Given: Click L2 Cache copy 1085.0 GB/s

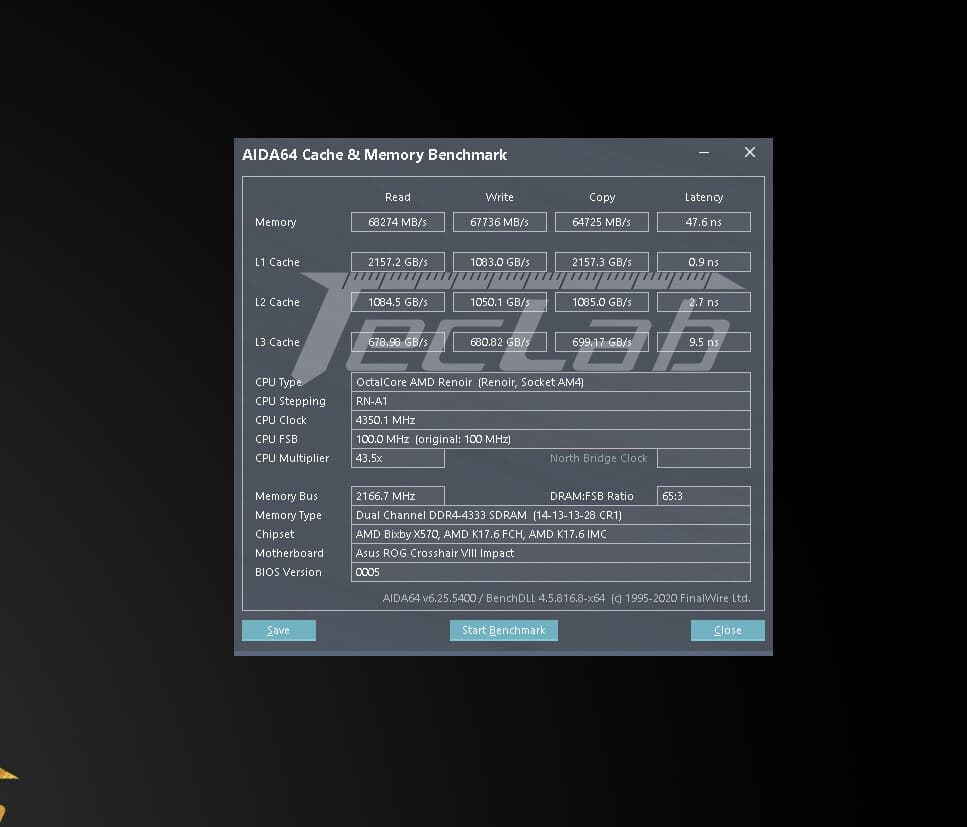Looking at the screenshot, I should coord(602,302).
